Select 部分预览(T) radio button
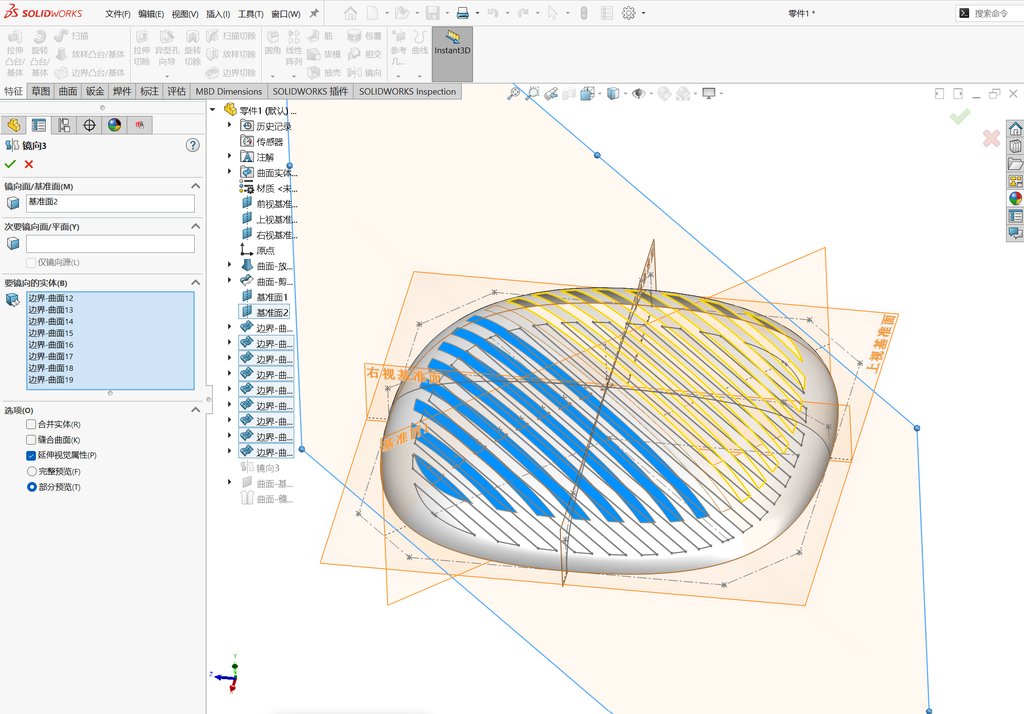 point(31,487)
